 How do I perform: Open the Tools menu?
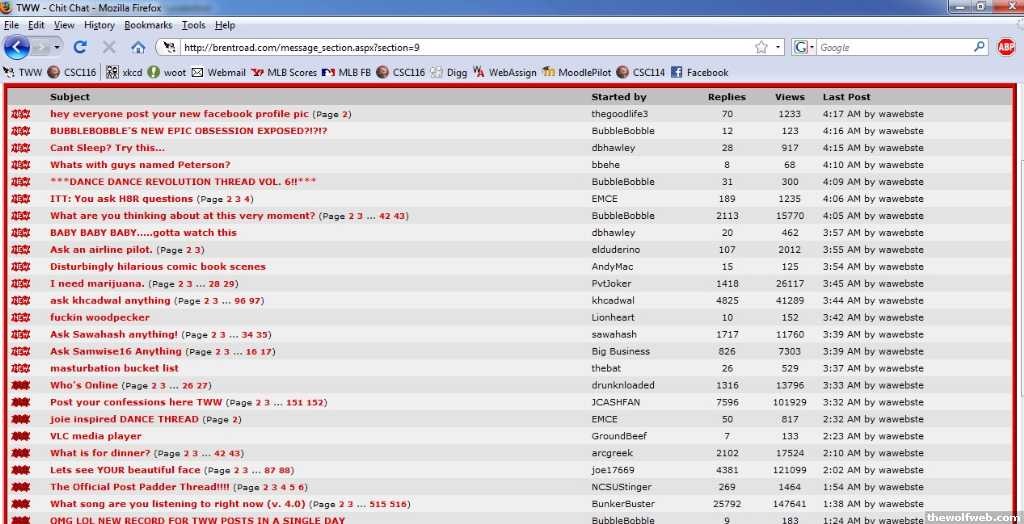194,25
